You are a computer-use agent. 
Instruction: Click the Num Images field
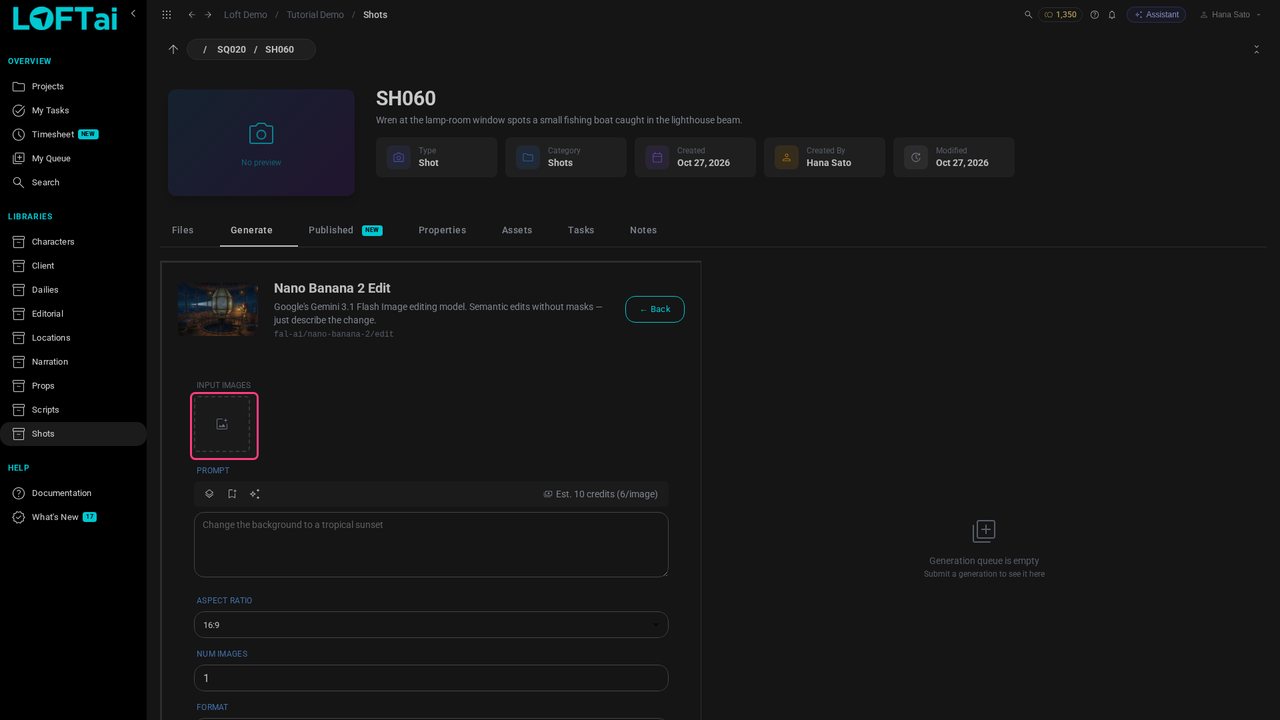click(431, 678)
